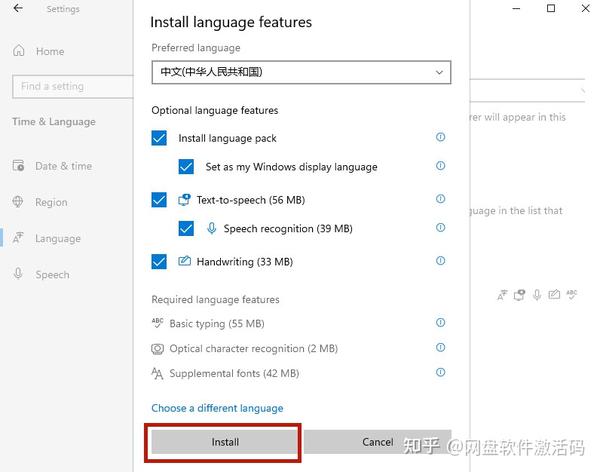This screenshot has height=472, width=600.
Task: Toggle the Handwriting (33 MB) checkbox
Action: pyautogui.click(x=159, y=262)
